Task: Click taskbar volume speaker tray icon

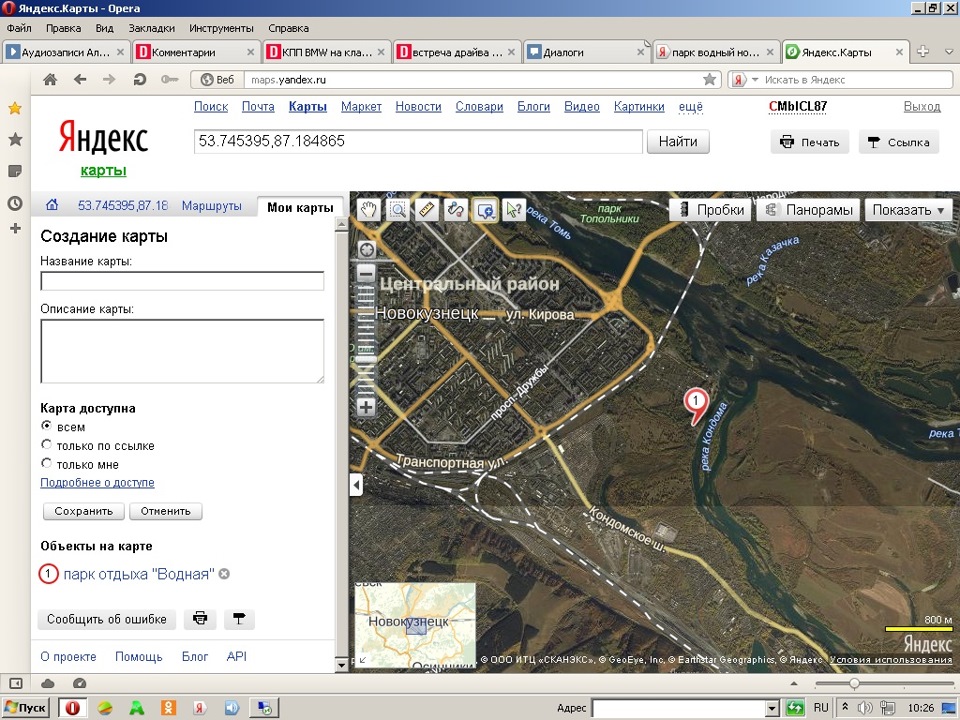Action: pyautogui.click(x=864, y=708)
